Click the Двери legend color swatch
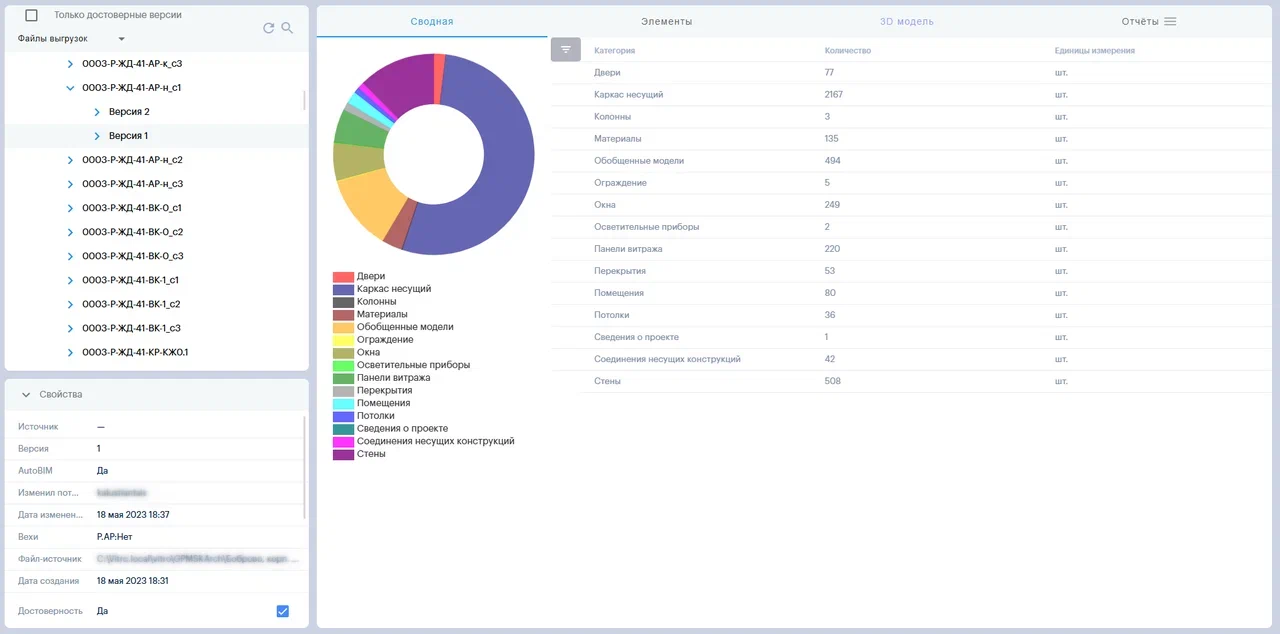Image resolution: width=1280 pixels, height=634 pixels. coord(343,277)
